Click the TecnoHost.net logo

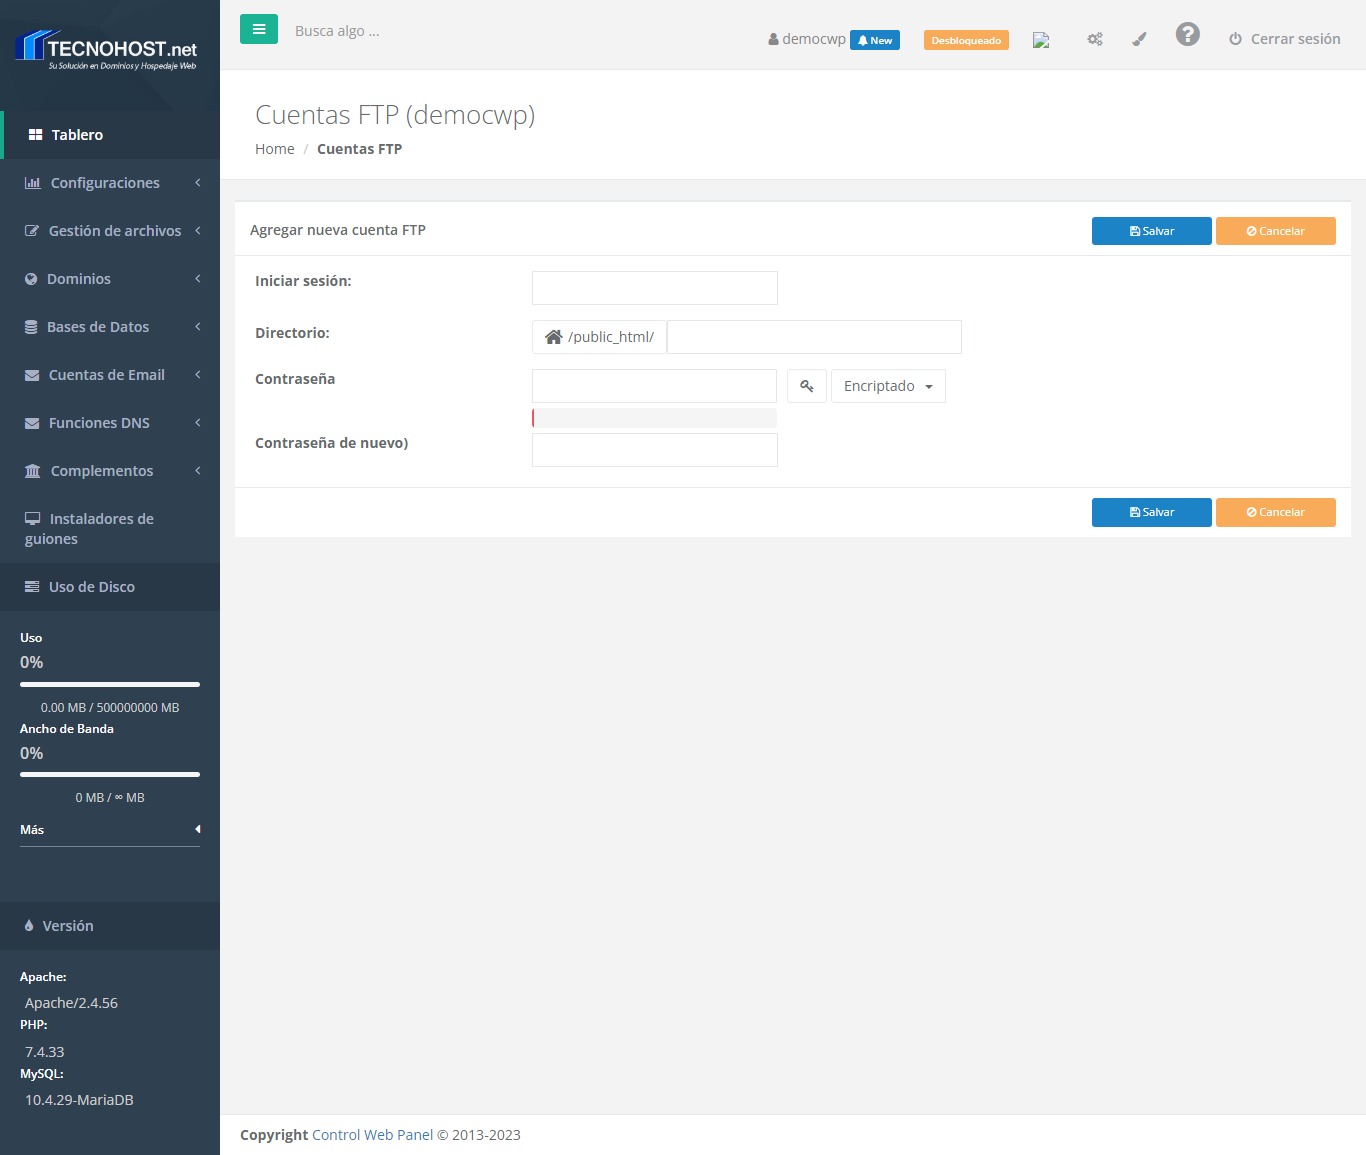click(x=108, y=50)
